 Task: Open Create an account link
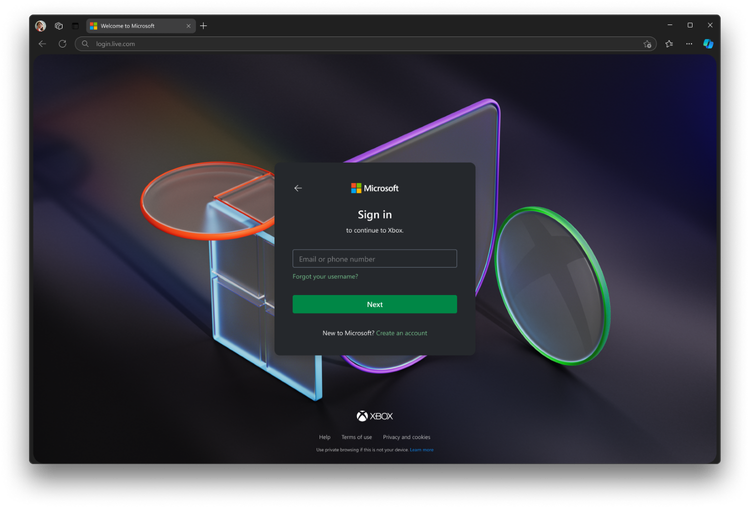pyautogui.click(x=402, y=333)
